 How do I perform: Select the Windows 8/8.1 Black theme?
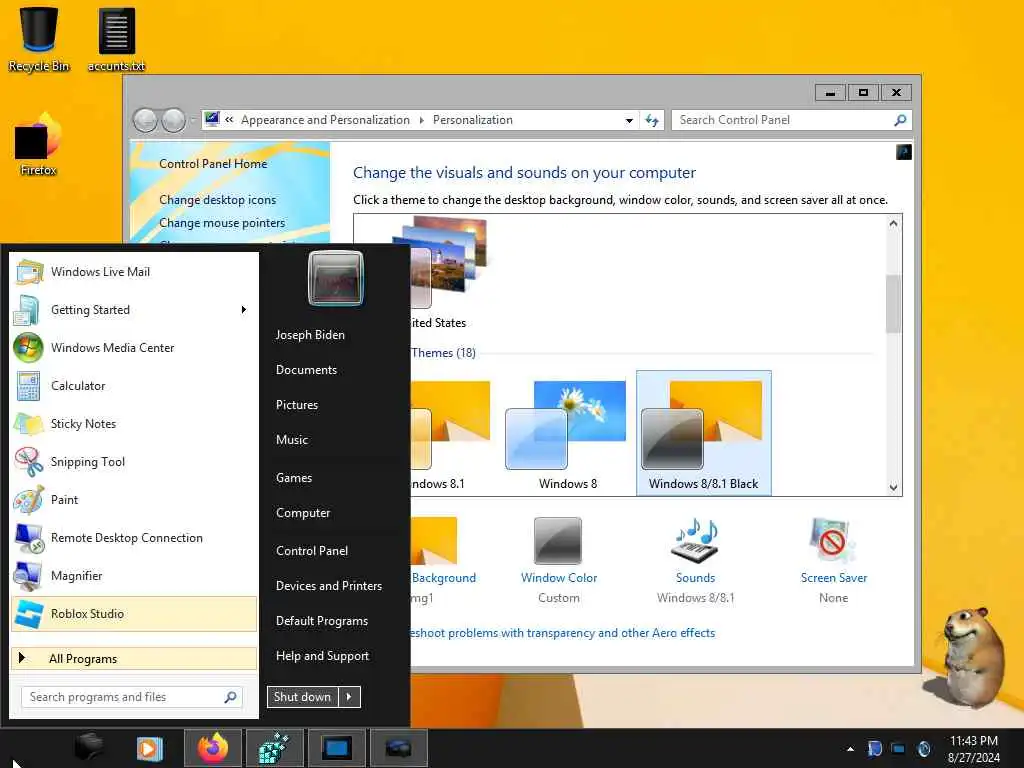tap(703, 433)
